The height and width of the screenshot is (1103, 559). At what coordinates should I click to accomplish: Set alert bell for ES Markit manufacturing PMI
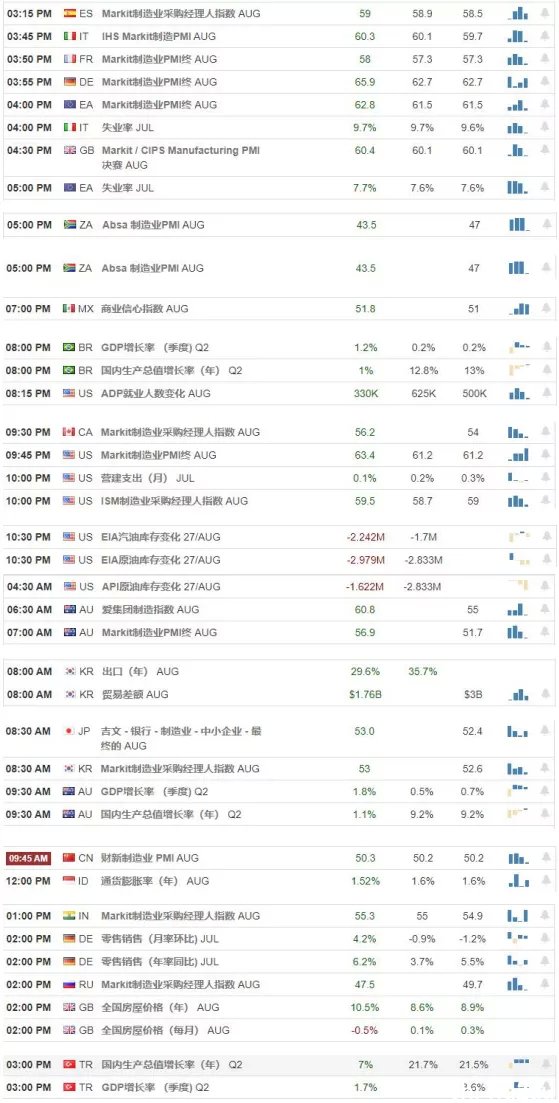pyautogui.click(x=546, y=13)
